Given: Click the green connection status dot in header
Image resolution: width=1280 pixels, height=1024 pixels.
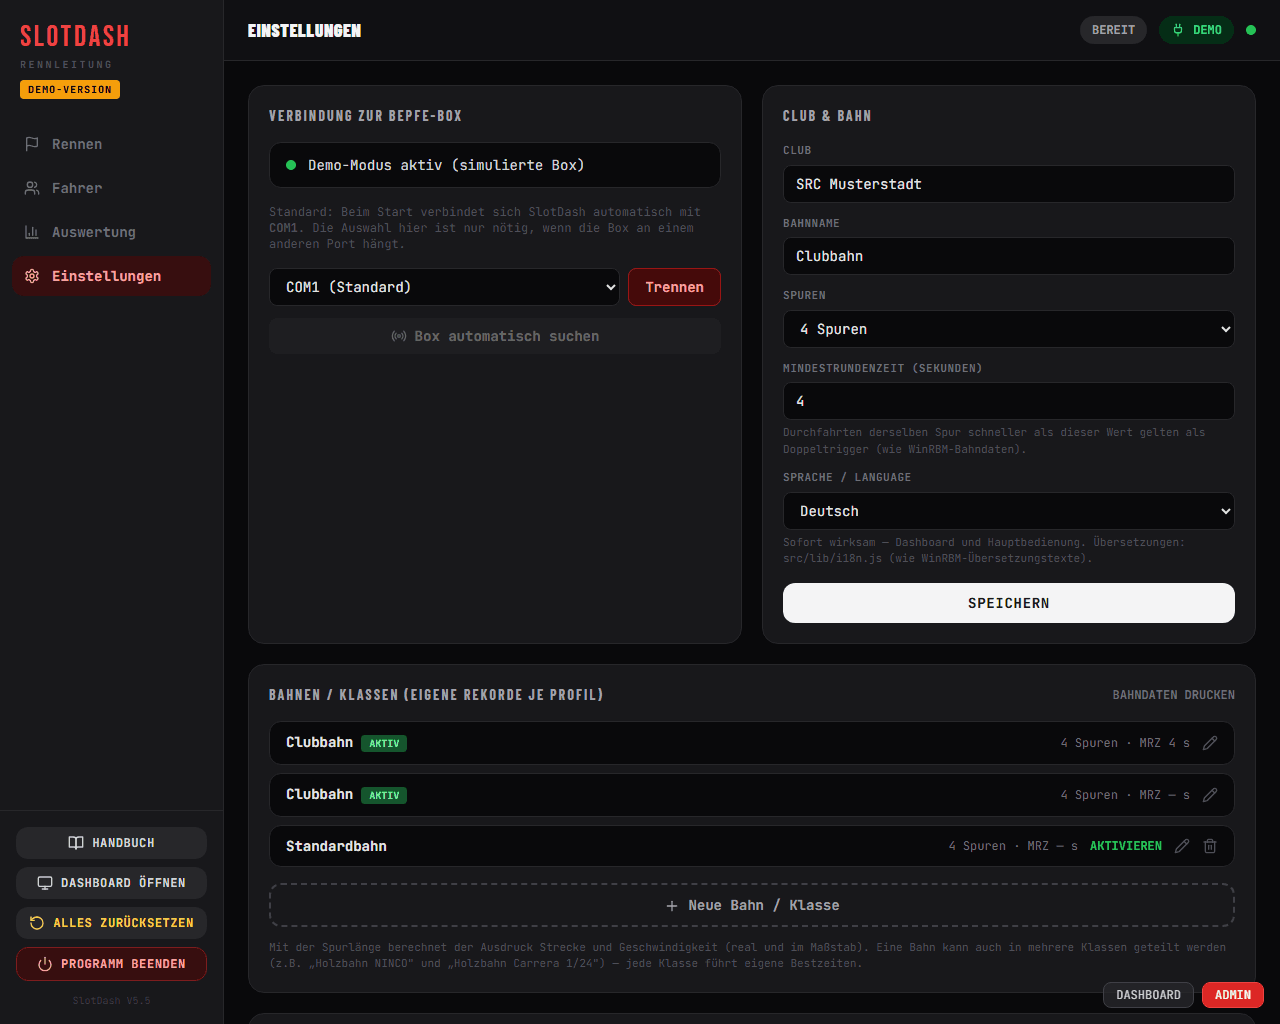Looking at the screenshot, I should 1251,30.
